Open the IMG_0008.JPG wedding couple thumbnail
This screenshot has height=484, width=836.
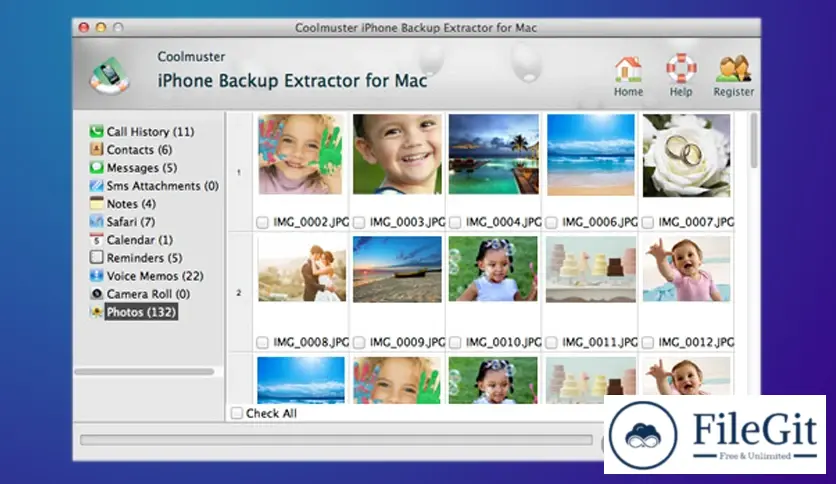tap(302, 269)
